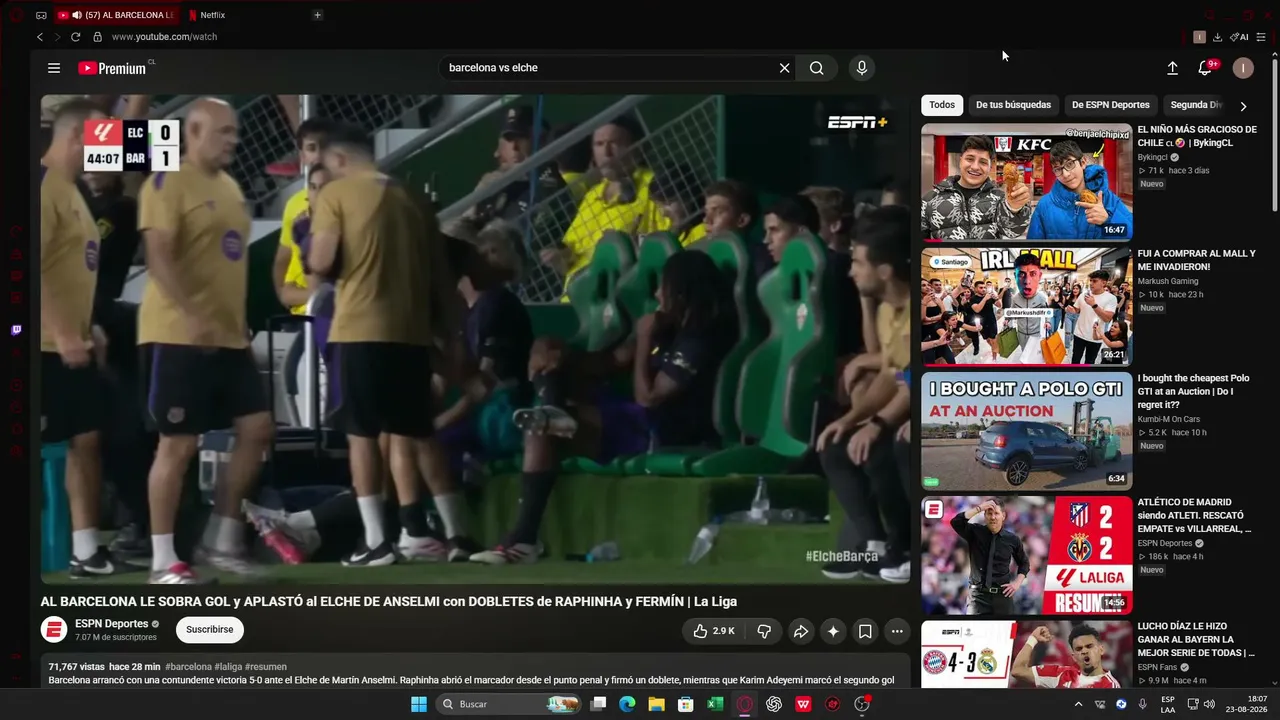This screenshot has height=720, width=1280.
Task: Select the 'De tus búsquedas' chip
Action: pos(1013,105)
